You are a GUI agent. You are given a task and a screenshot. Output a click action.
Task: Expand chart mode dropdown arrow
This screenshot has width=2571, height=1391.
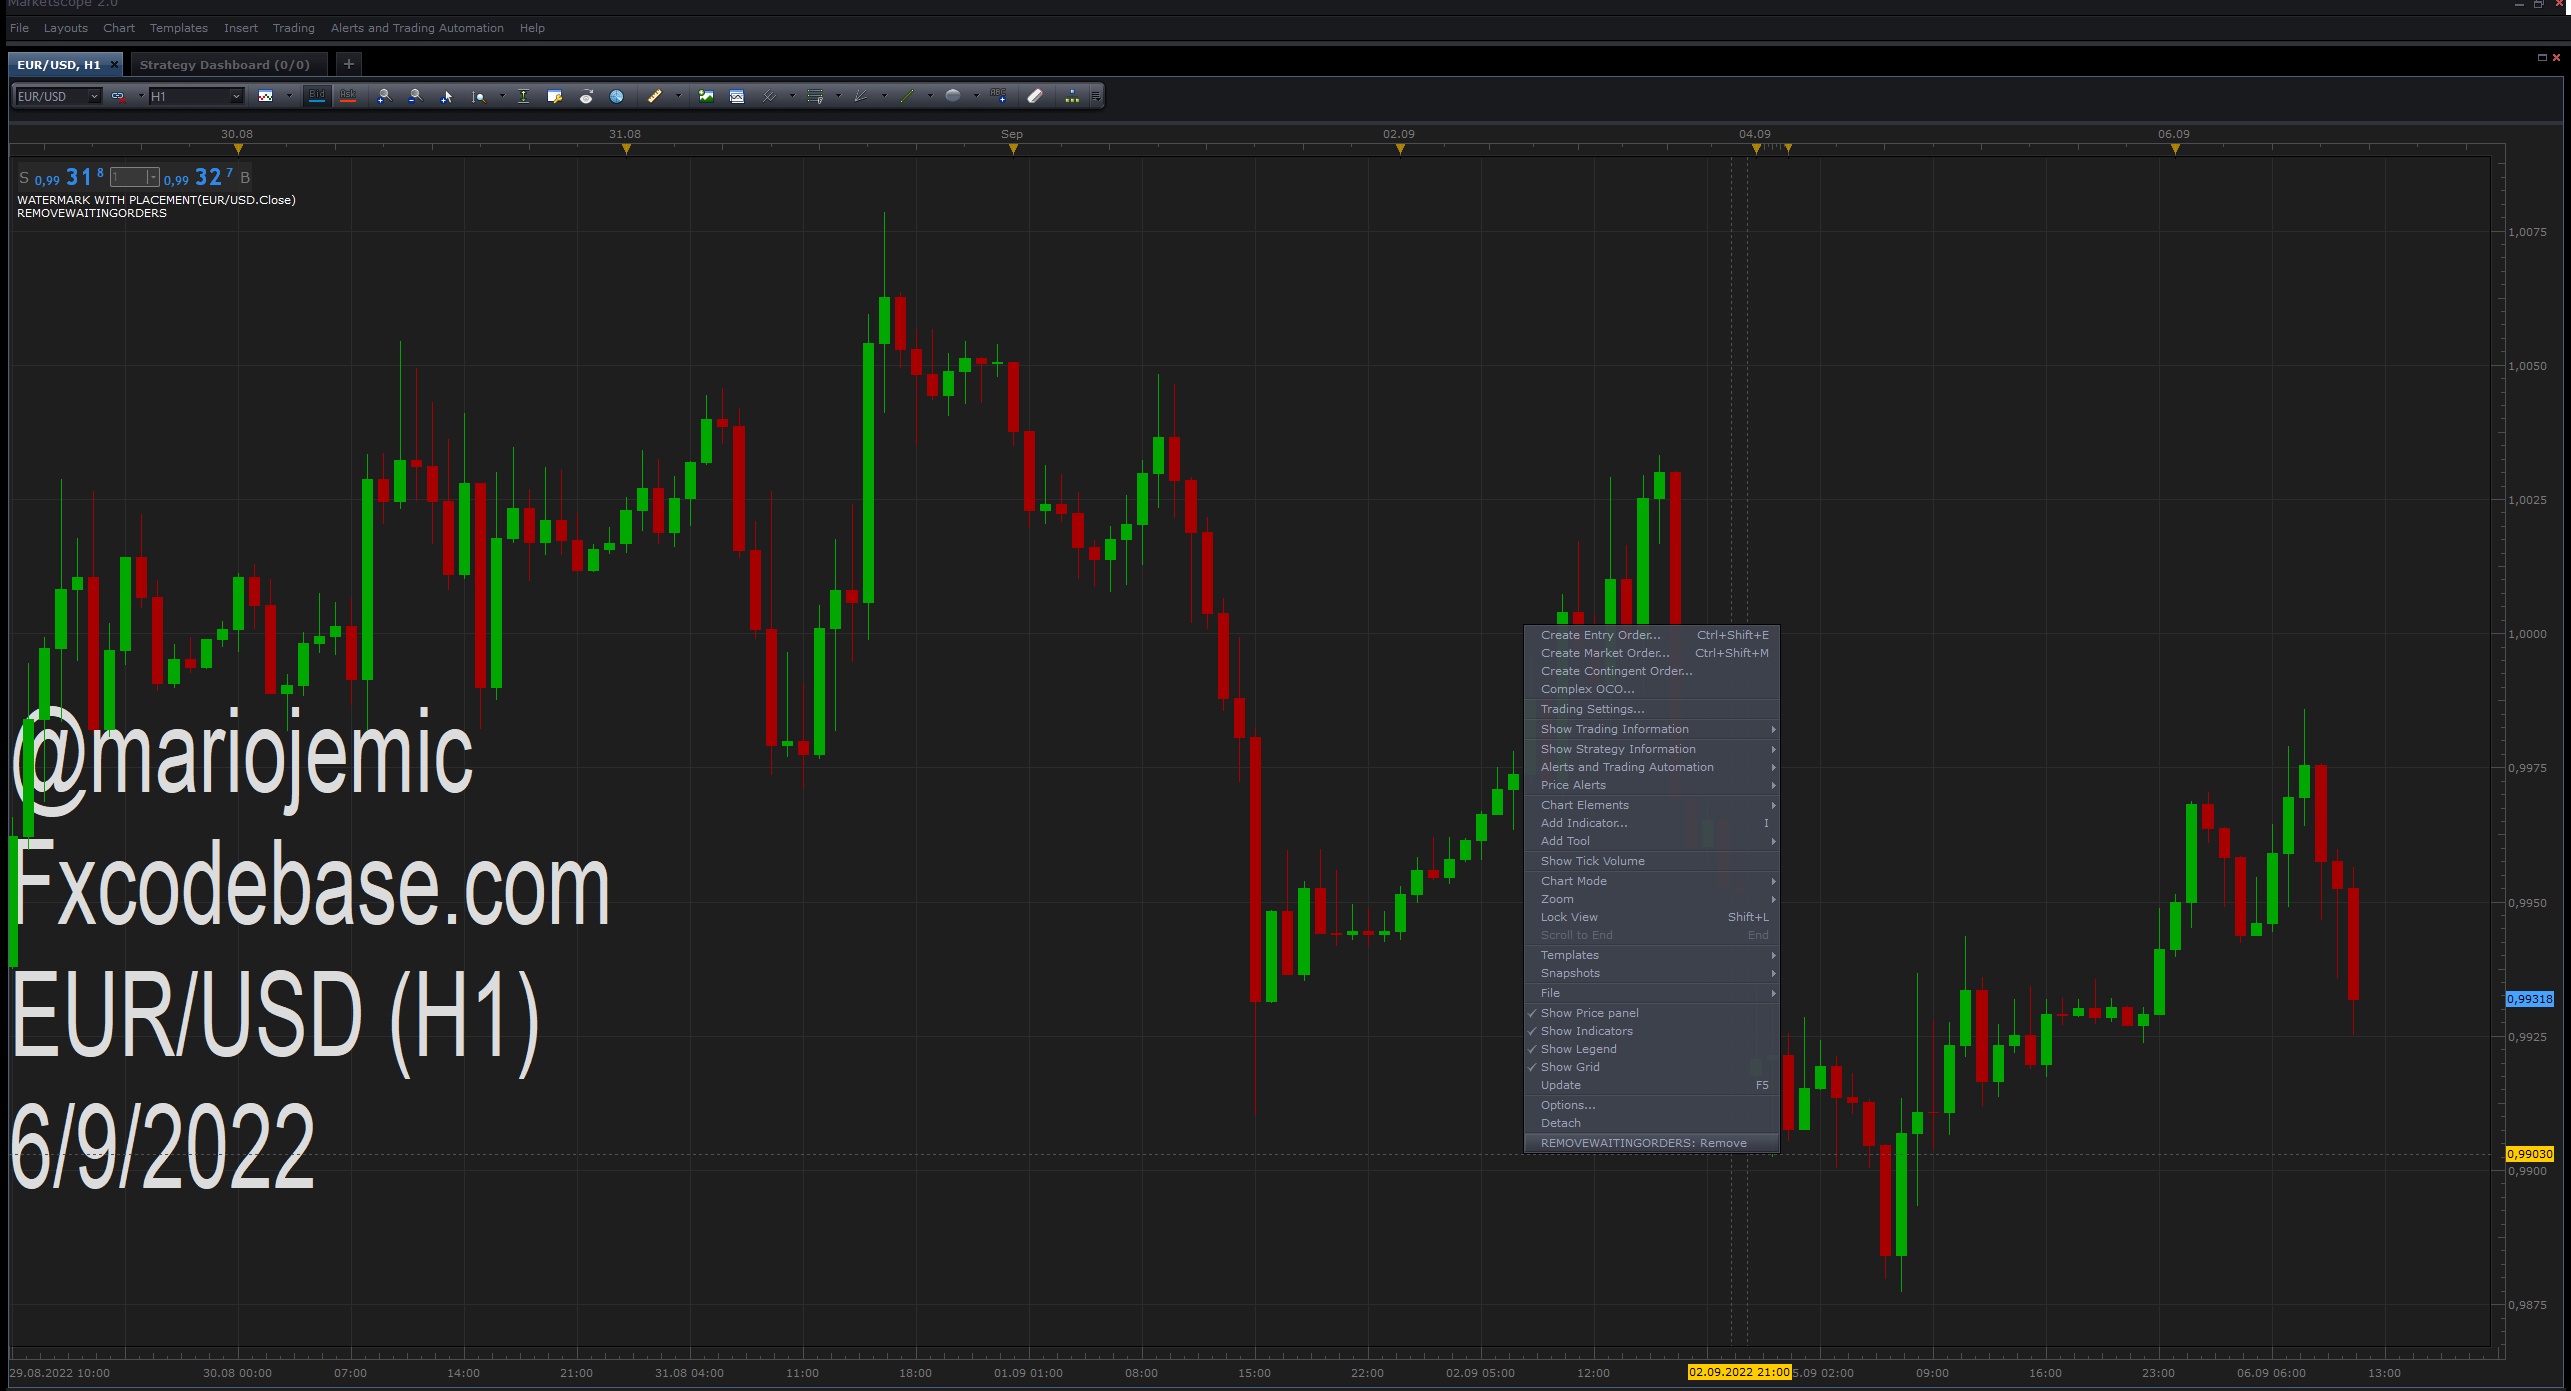289,97
